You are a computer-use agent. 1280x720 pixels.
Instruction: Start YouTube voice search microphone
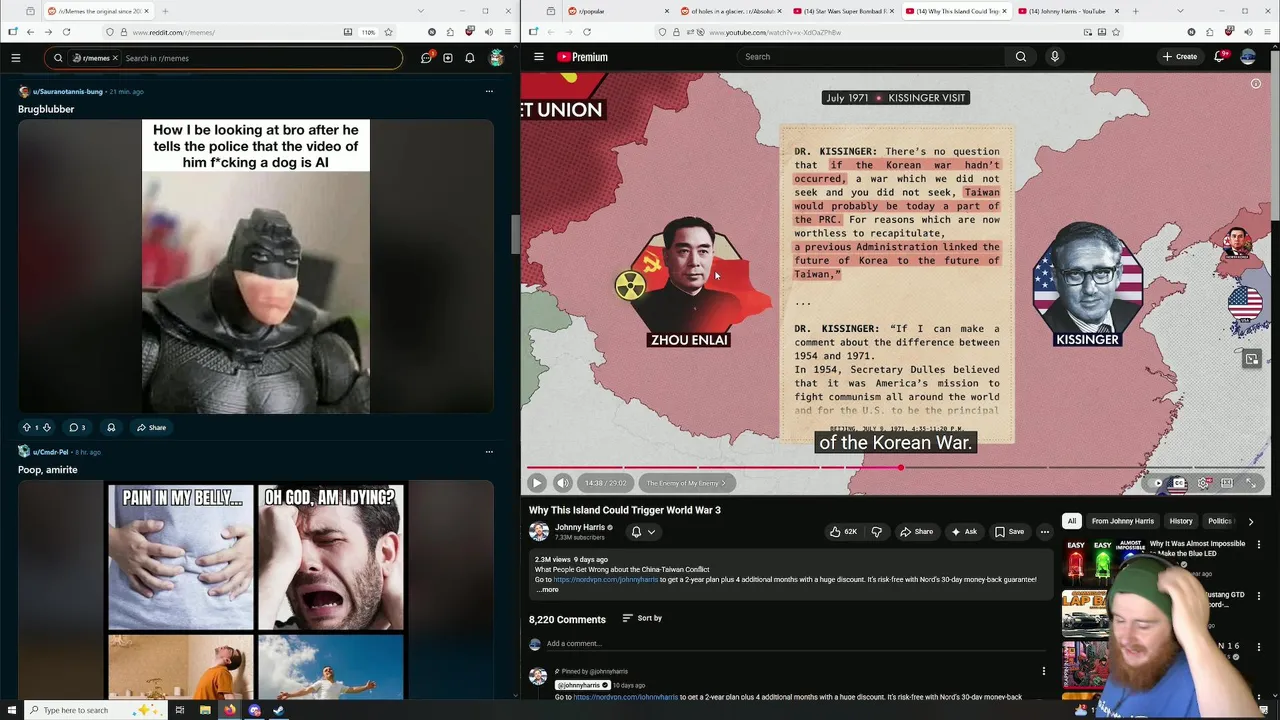click(1054, 57)
